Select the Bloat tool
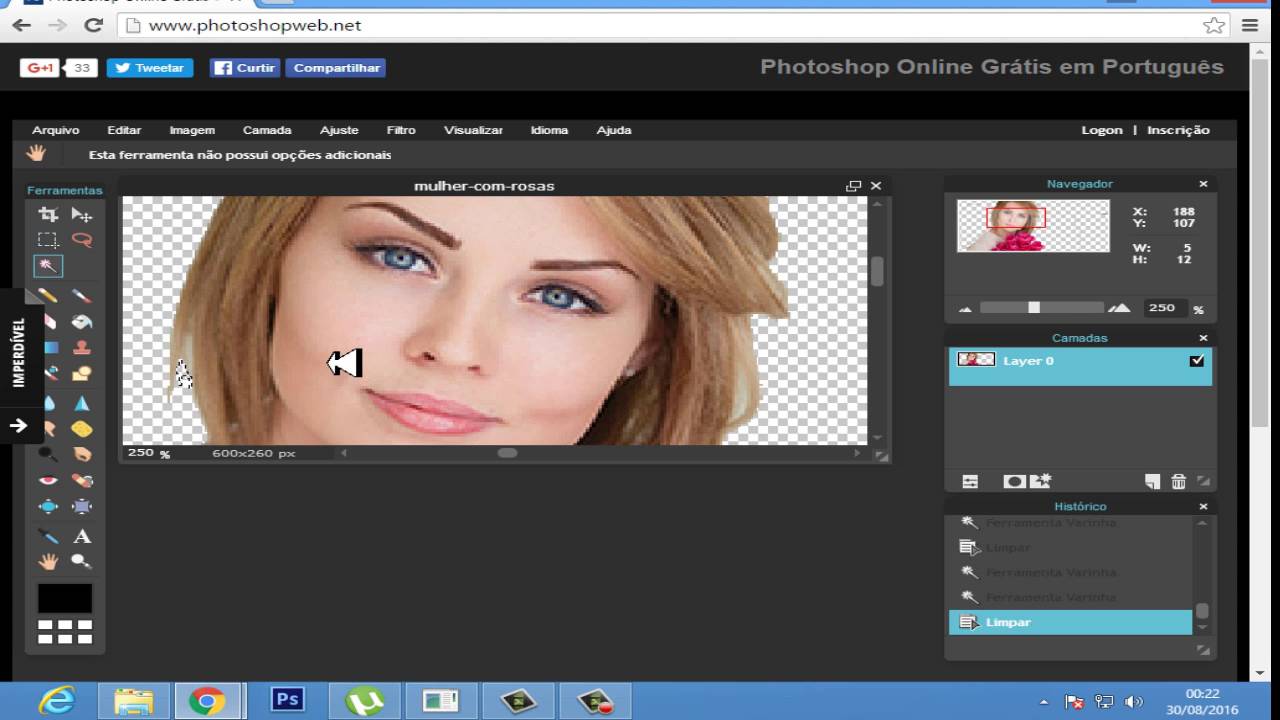The image size is (1280, 720). click(x=48, y=506)
